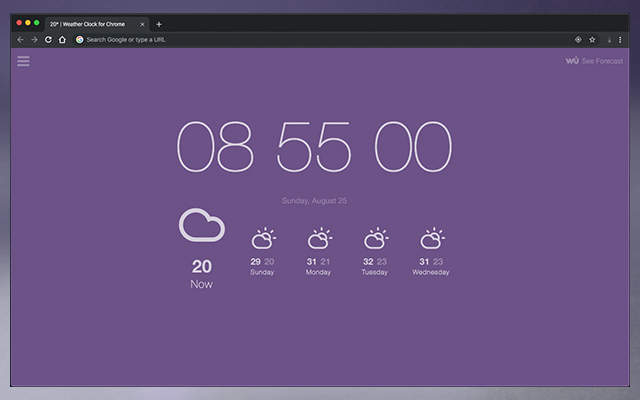Open Chrome's three-dot menu
This screenshot has height=400, width=640.
(620, 40)
